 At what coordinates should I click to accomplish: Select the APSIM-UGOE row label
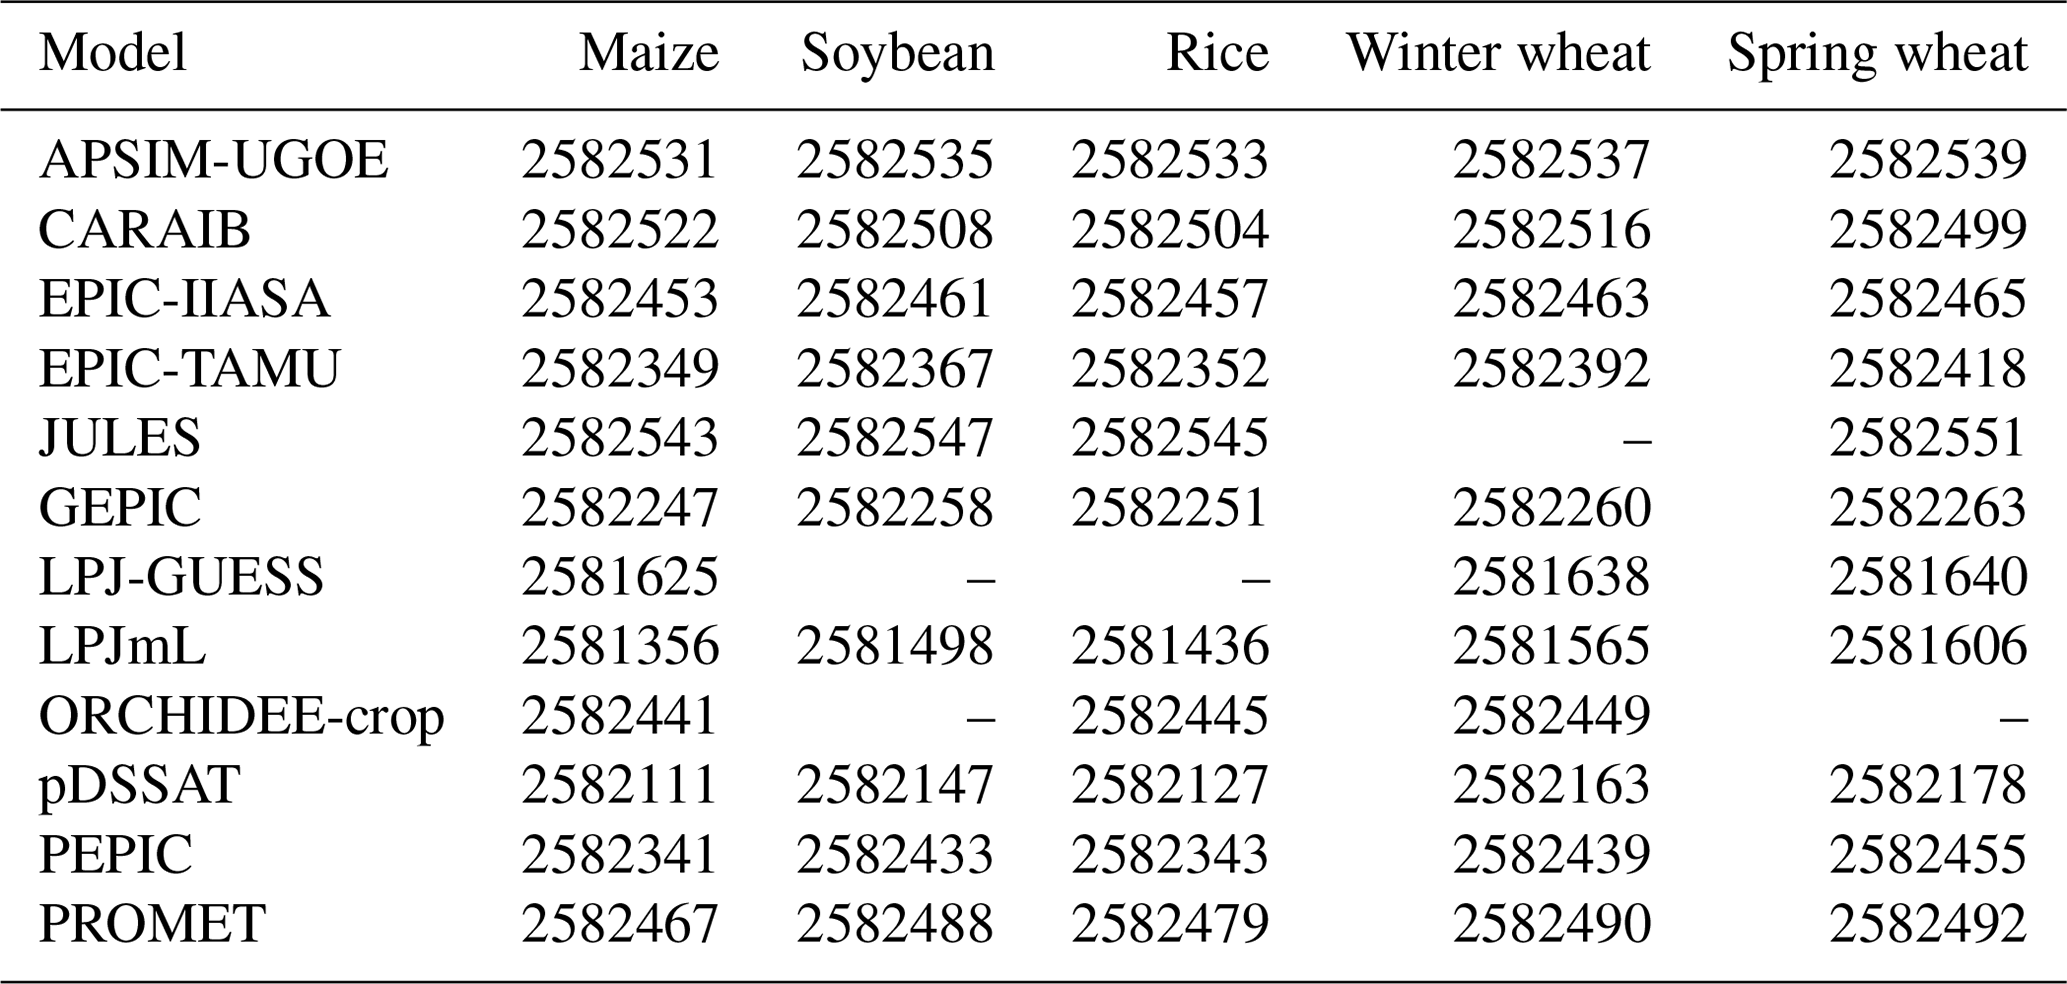213,160
